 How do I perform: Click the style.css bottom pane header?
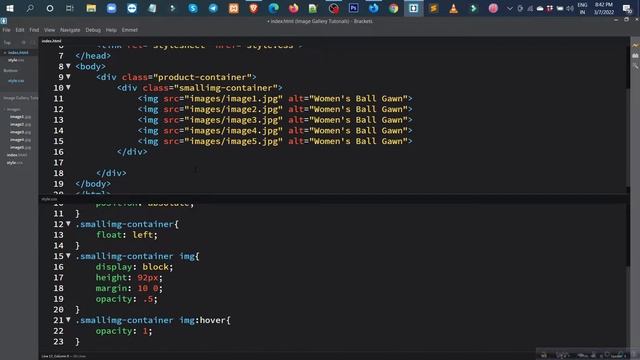coord(49,199)
